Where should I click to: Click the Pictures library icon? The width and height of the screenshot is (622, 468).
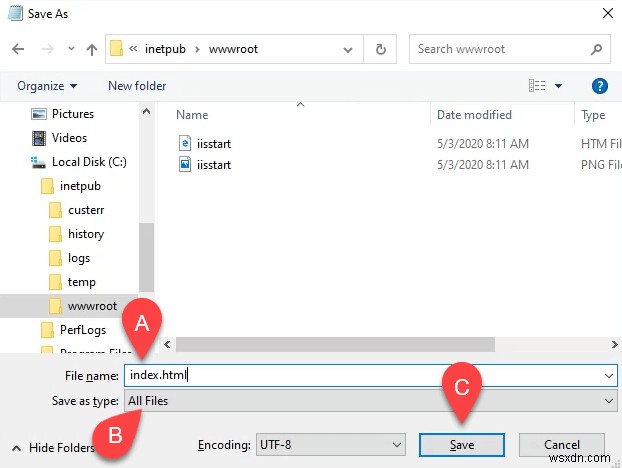[x=38, y=114]
